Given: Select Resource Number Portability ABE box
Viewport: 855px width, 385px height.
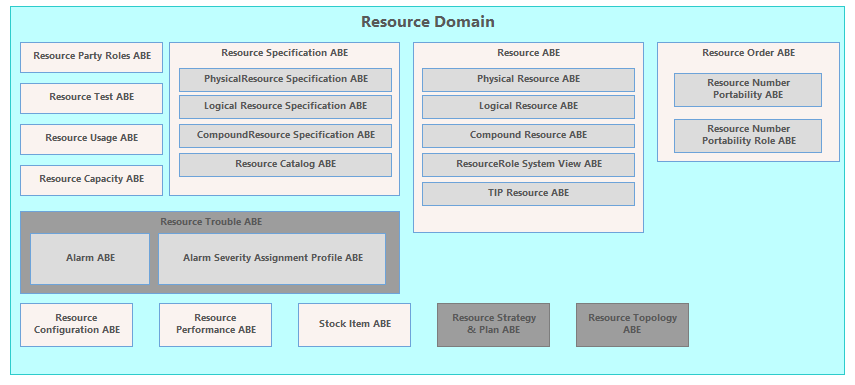Looking at the screenshot, I should [748, 90].
